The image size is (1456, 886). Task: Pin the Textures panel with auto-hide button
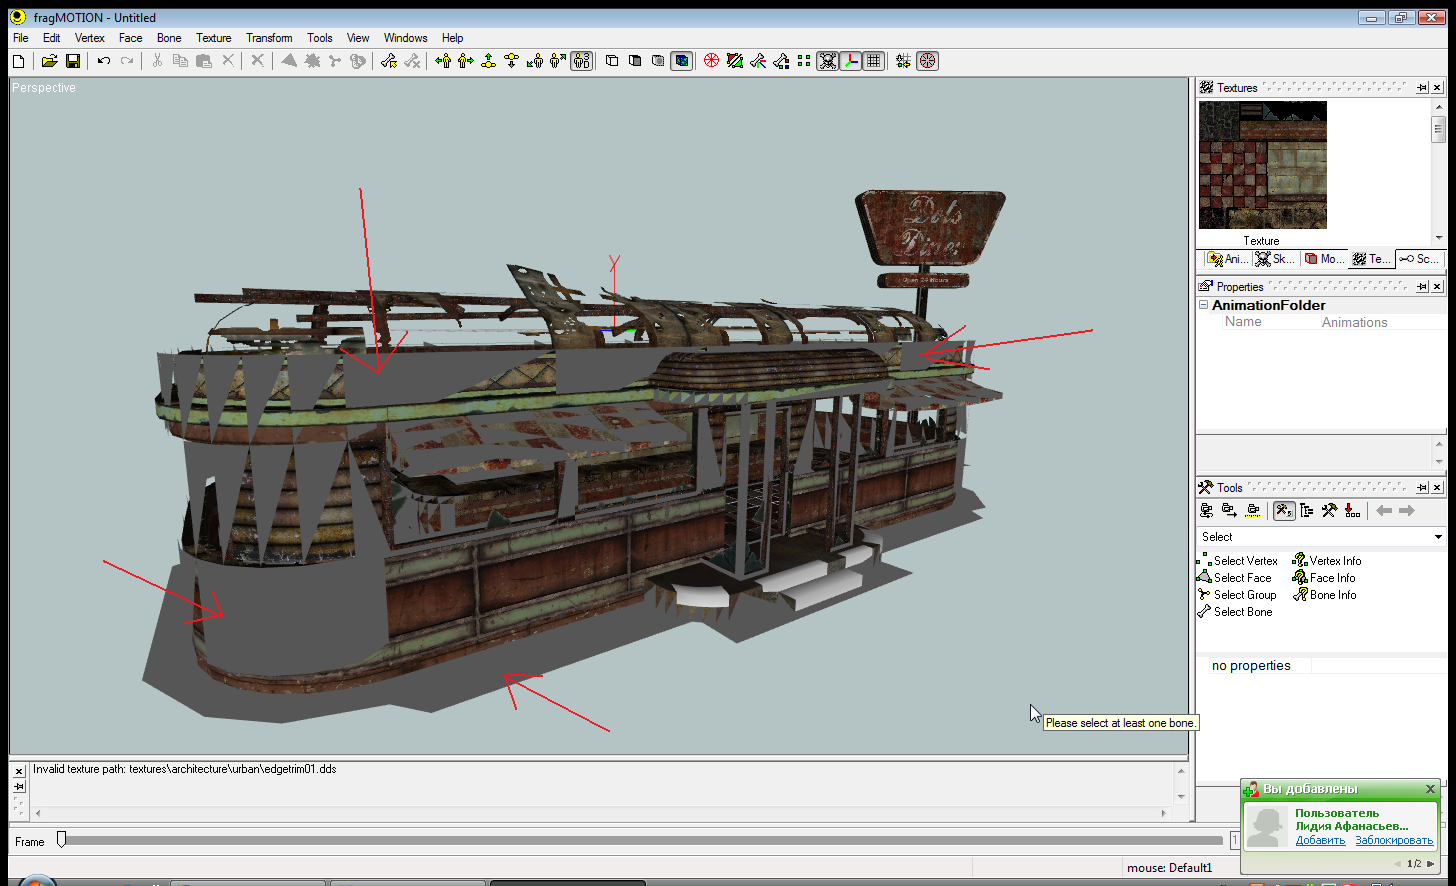[x=1422, y=88]
